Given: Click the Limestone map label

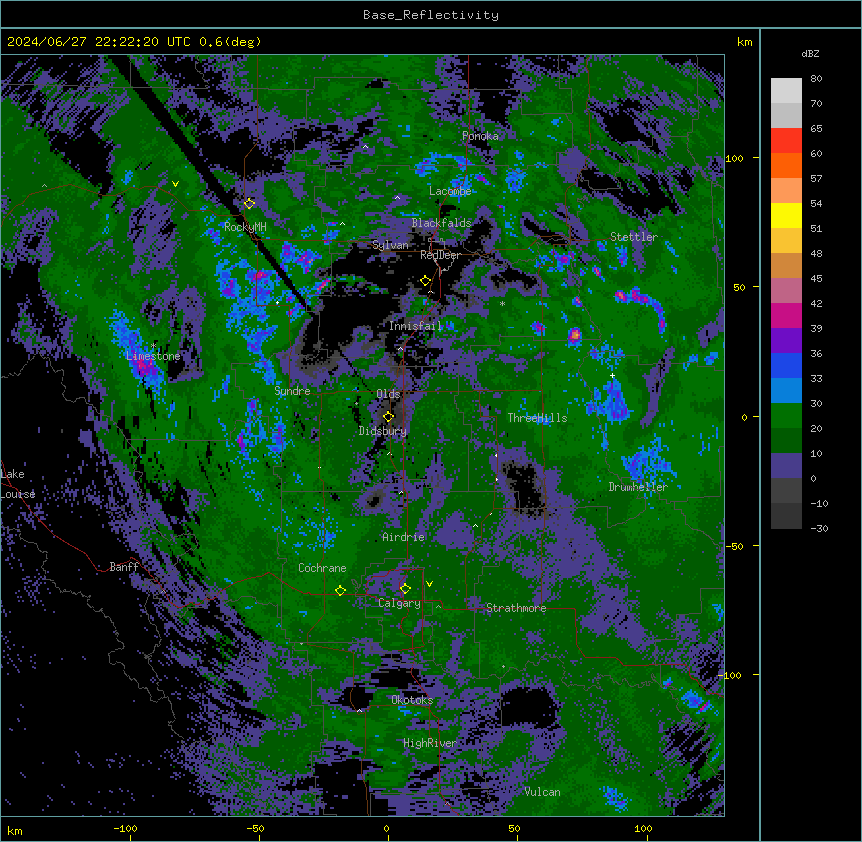Looking at the screenshot, I should click(153, 356).
